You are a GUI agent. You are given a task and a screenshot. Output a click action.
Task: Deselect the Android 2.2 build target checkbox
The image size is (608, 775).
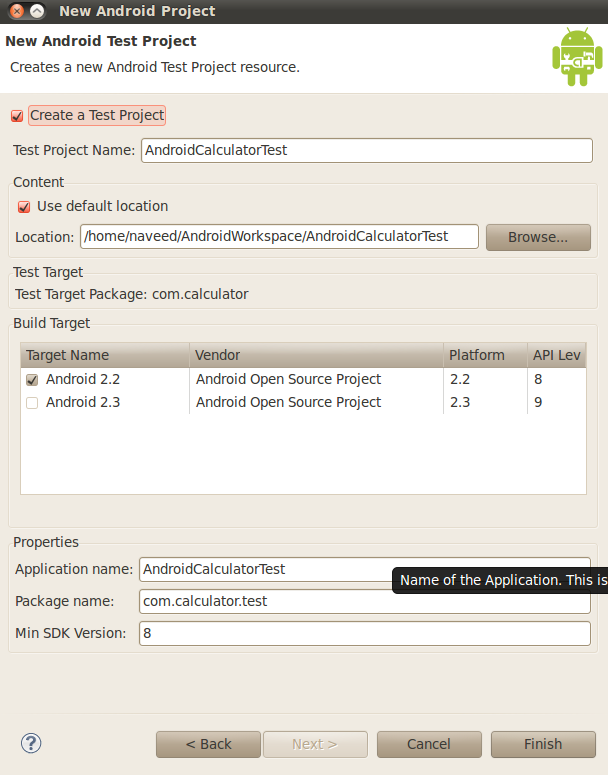tap(33, 380)
